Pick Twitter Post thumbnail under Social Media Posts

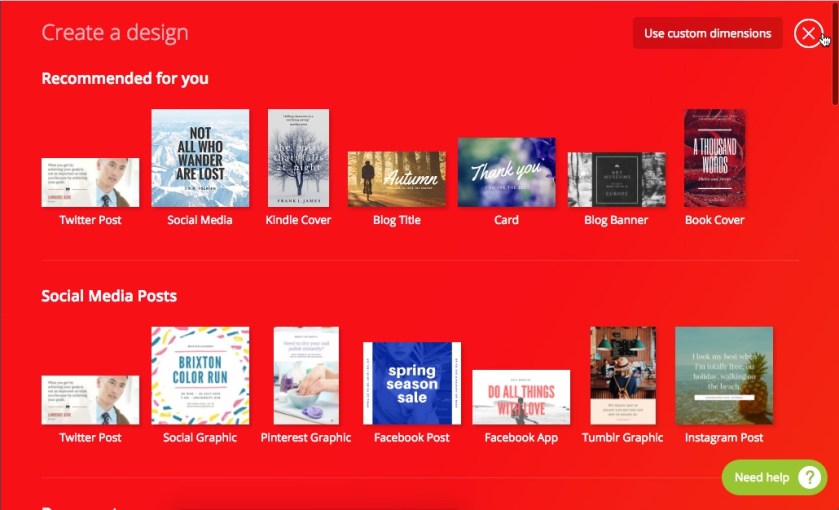(x=90, y=400)
